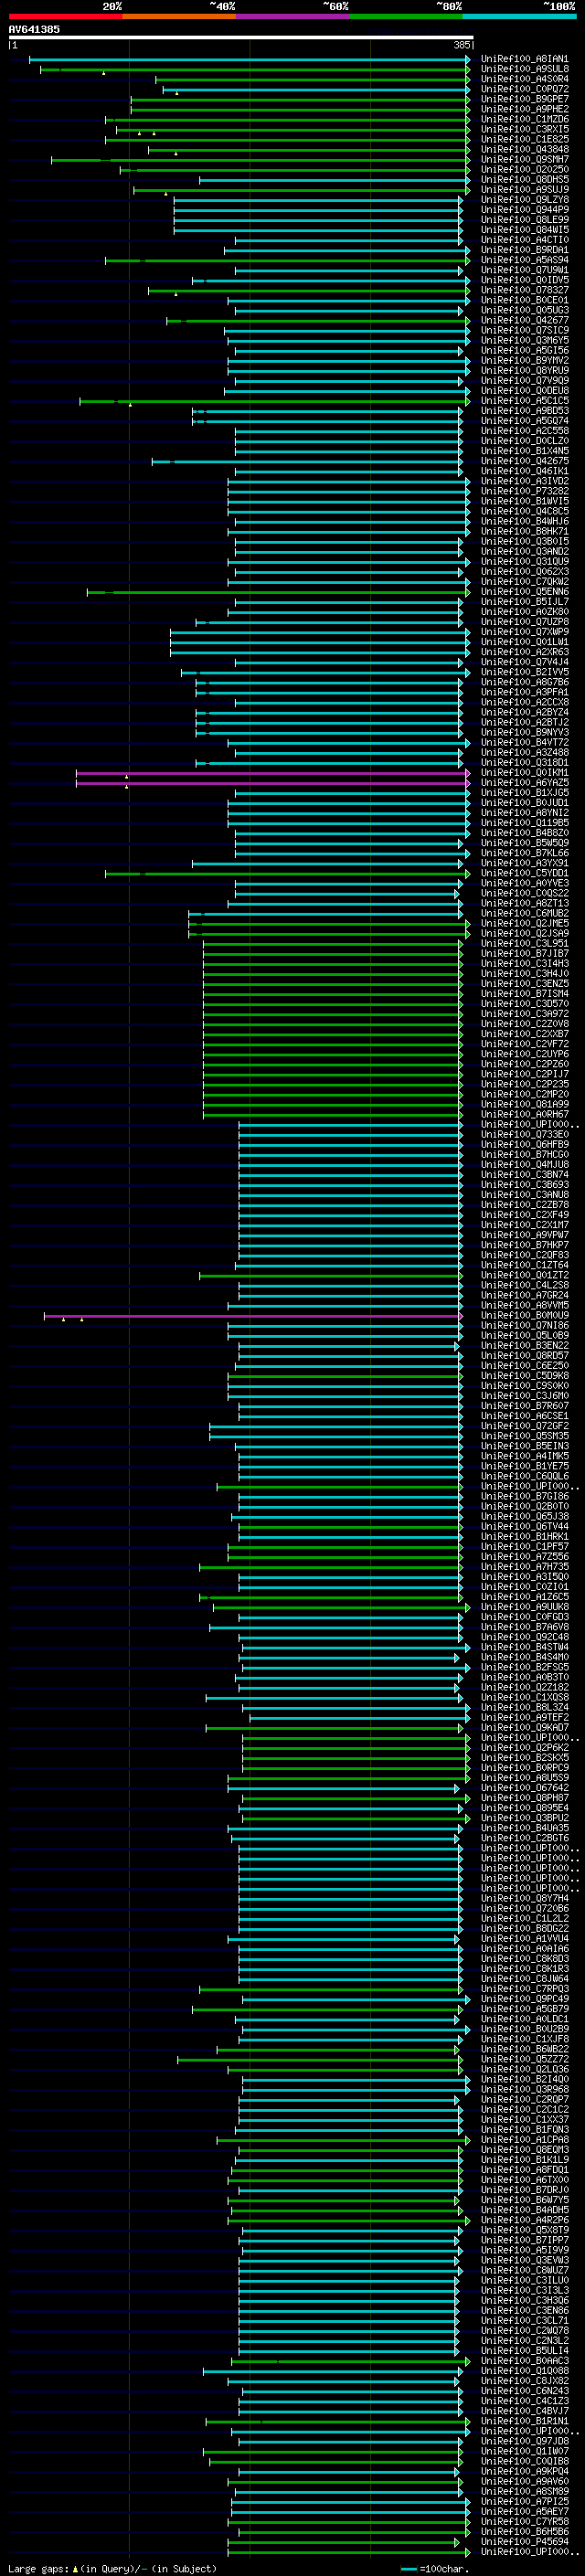585x2576 pixels.
Task: Select the UniRef100_C3L951 label
Action: [524, 943]
